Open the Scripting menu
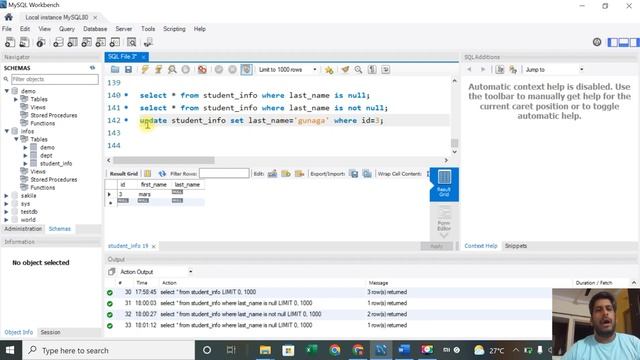640x360 pixels. pyautogui.click(x=174, y=29)
